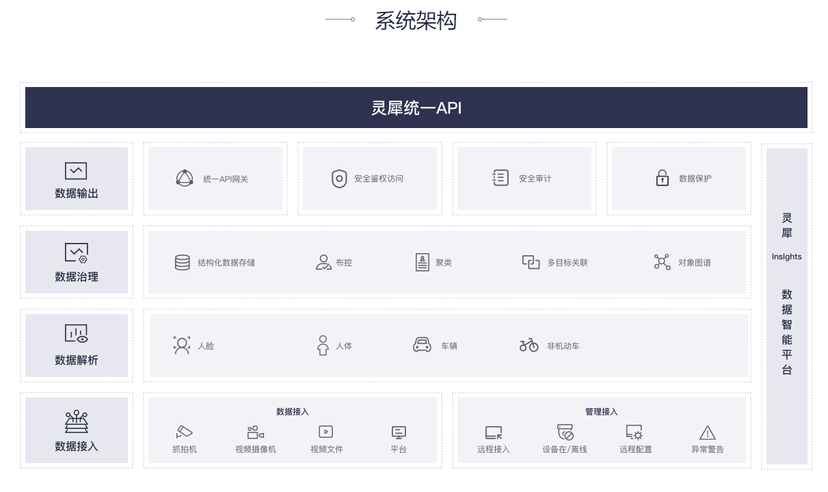Viewport: 828px width, 492px height.
Task: Click the 异常警告 warning triangle icon
Action: point(707,432)
